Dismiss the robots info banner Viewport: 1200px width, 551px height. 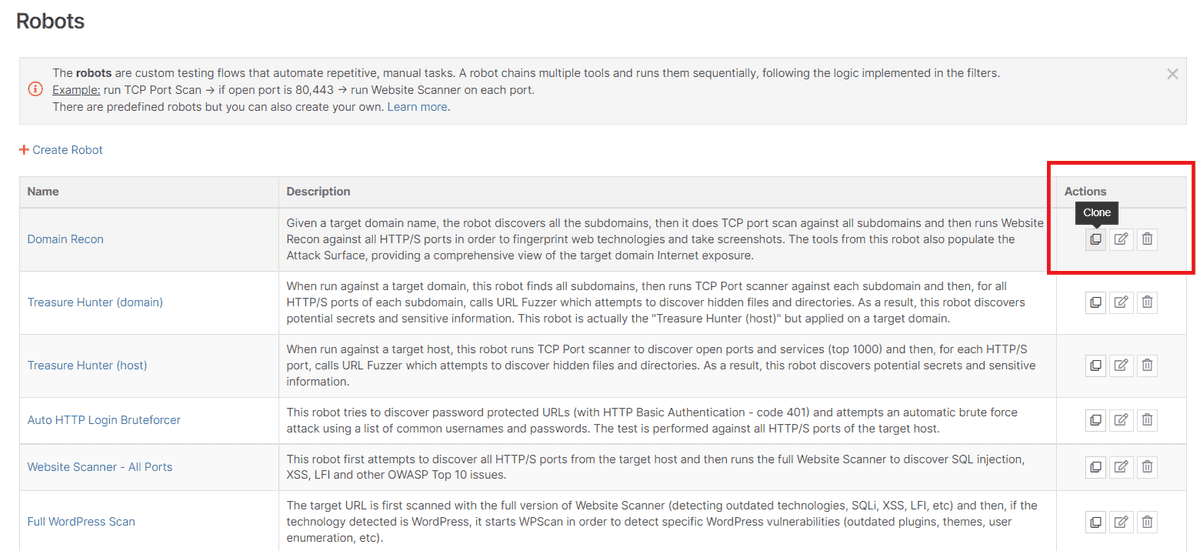[x=1172, y=74]
